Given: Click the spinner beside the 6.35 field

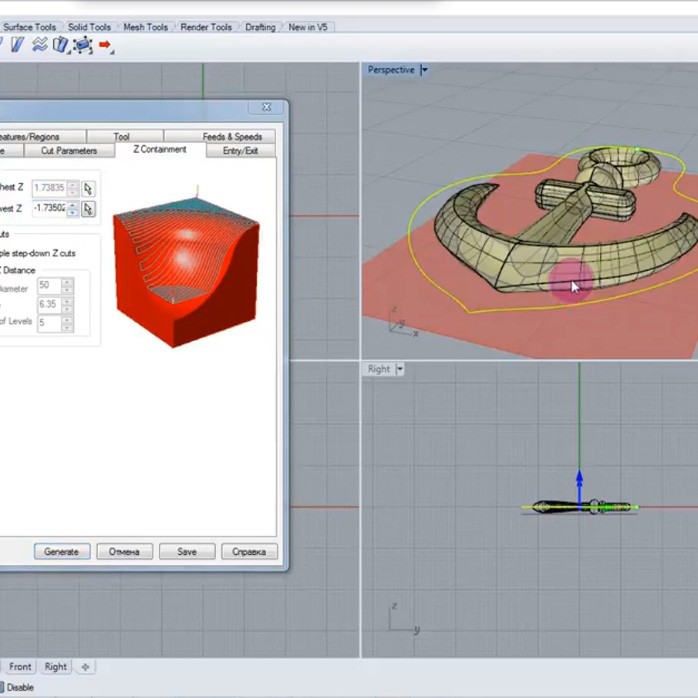Looking at the screenshot, I should [68, 304].
